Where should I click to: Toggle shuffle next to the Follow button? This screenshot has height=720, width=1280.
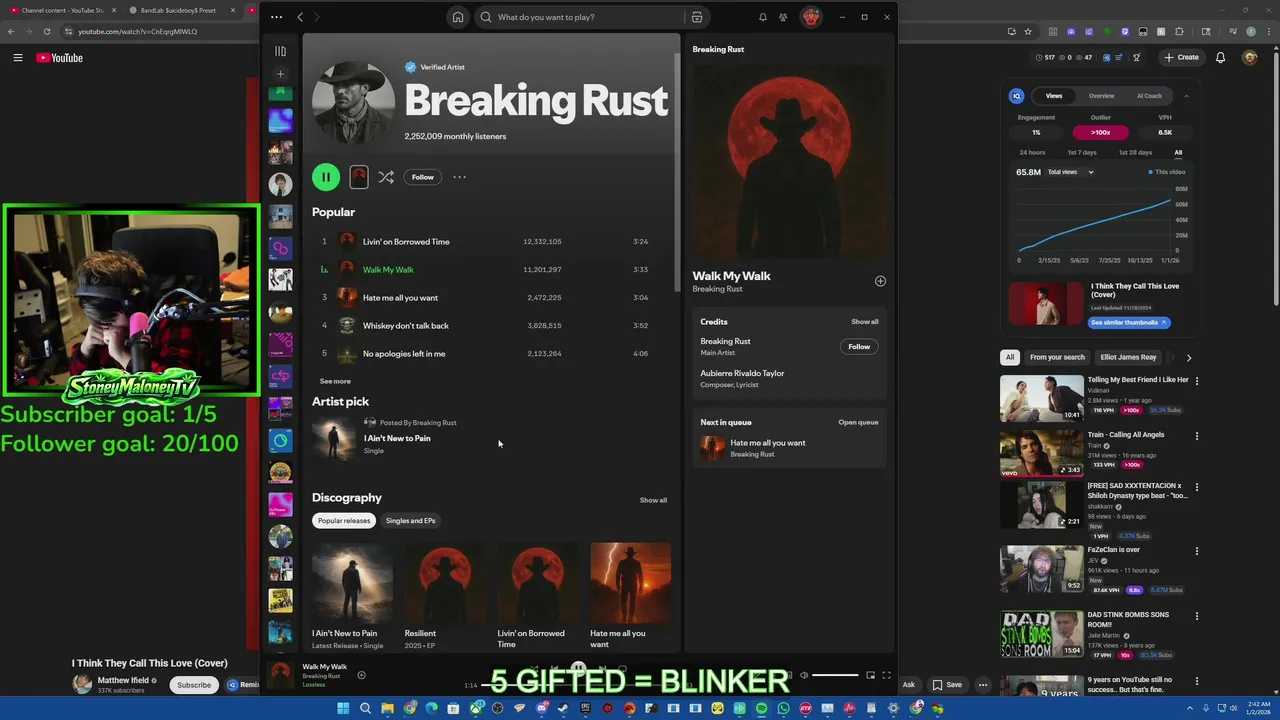[x=386, y=177]
